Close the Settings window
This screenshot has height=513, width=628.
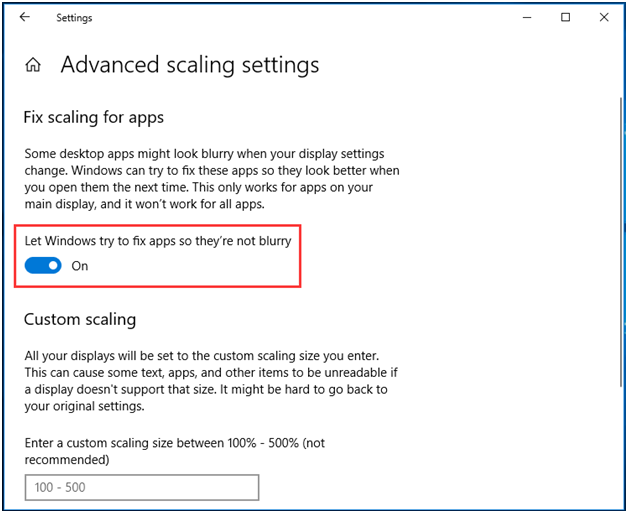point(604,17)
